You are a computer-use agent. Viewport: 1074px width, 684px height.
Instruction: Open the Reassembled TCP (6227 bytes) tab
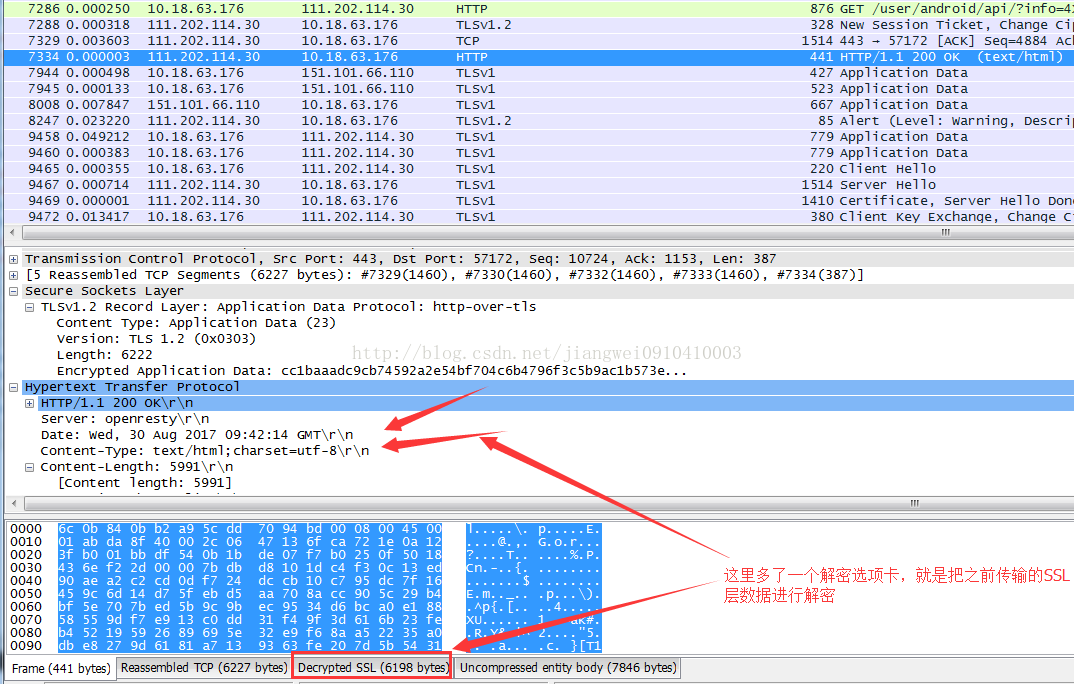tap(203, 668)
